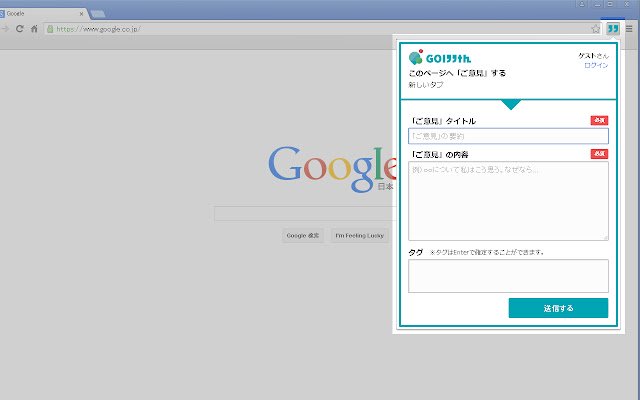The image size is (640, 400).
Task: Click the address bar URL
Action: click(98, 29)
